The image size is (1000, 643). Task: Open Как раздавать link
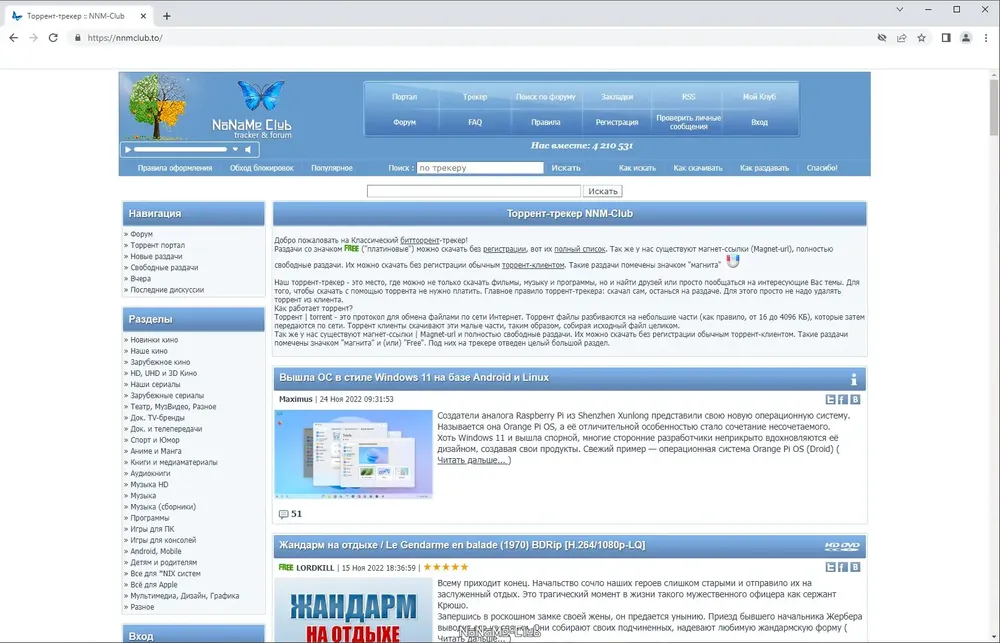[x=764, y=168]
